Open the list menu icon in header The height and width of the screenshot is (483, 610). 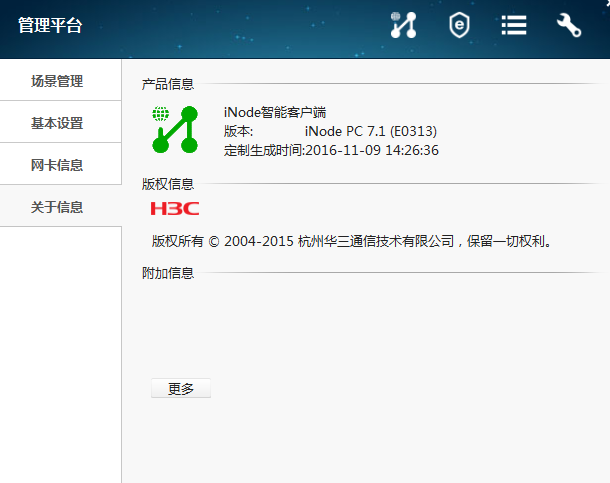514,25
